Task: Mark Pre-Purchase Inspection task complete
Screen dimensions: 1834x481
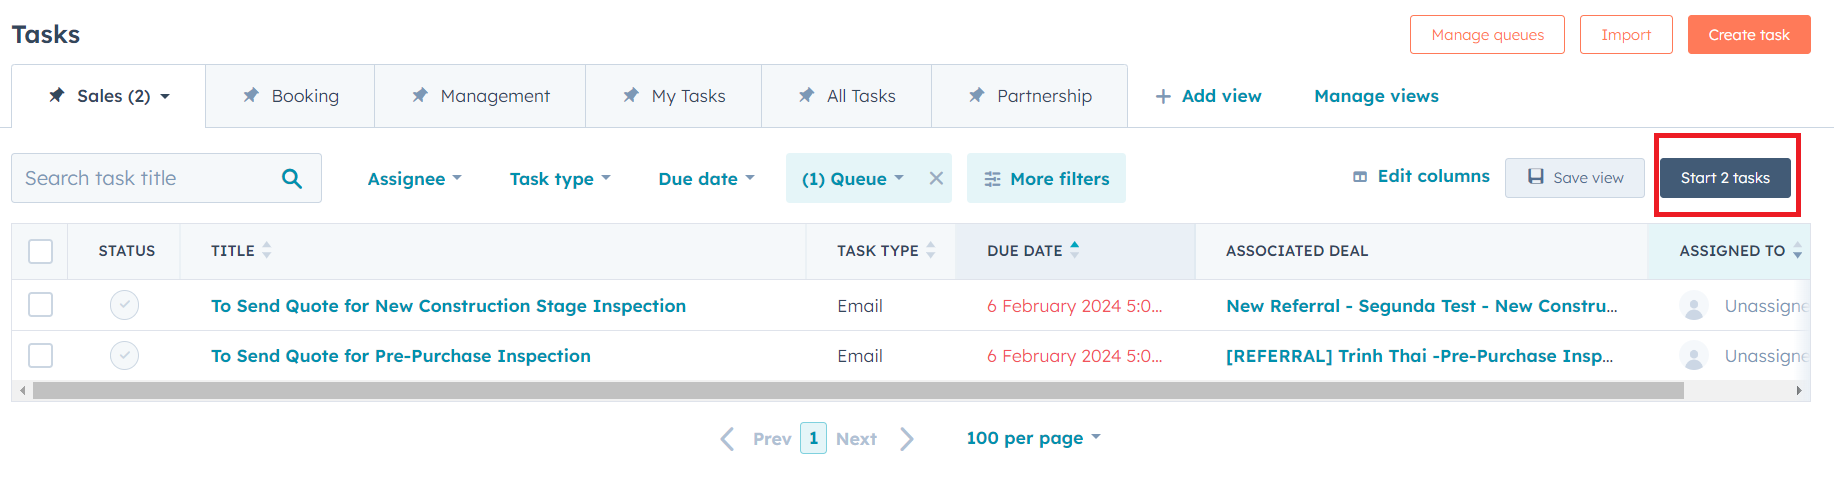Action: click(x=124, y=356)
